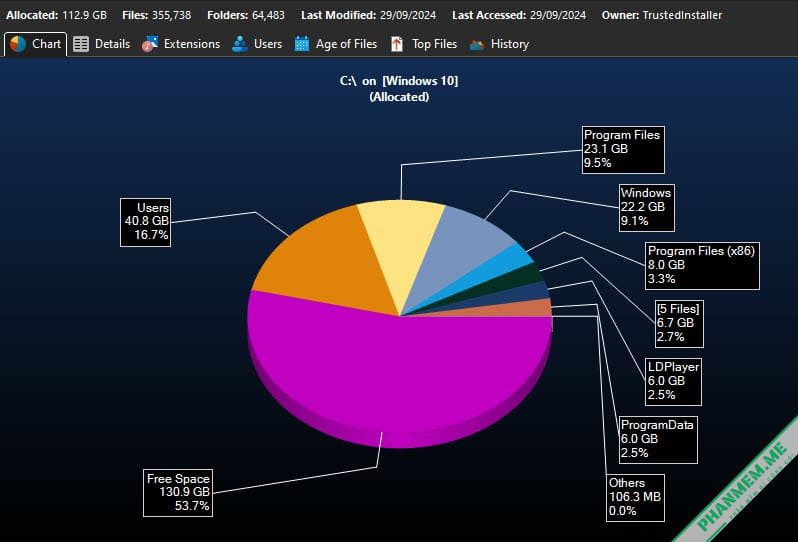The height and width of the screenshot is (542, 798).
Task: Click the Free Space 130.9 GB label
Action: pyautogui.click(x=178, y=493)
